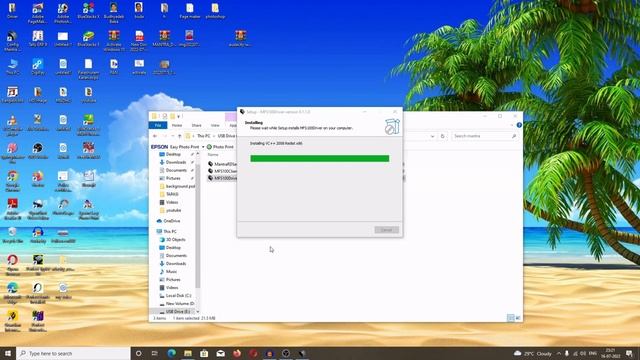Viewport: 640px width, 360px height.
Task: Open the Home ribbon tab in File Explorer
Action: 177,125
